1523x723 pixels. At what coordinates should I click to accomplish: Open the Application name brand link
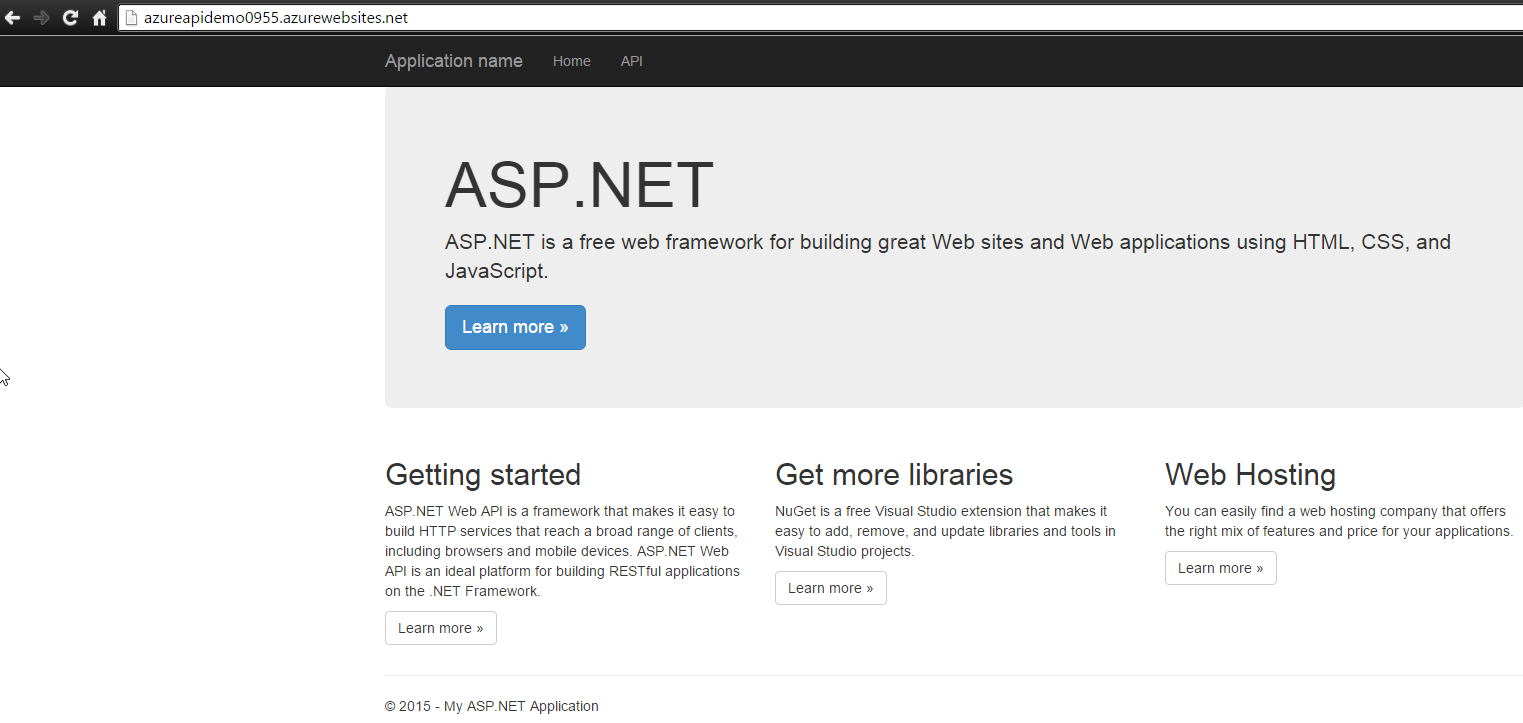point(454,61)
